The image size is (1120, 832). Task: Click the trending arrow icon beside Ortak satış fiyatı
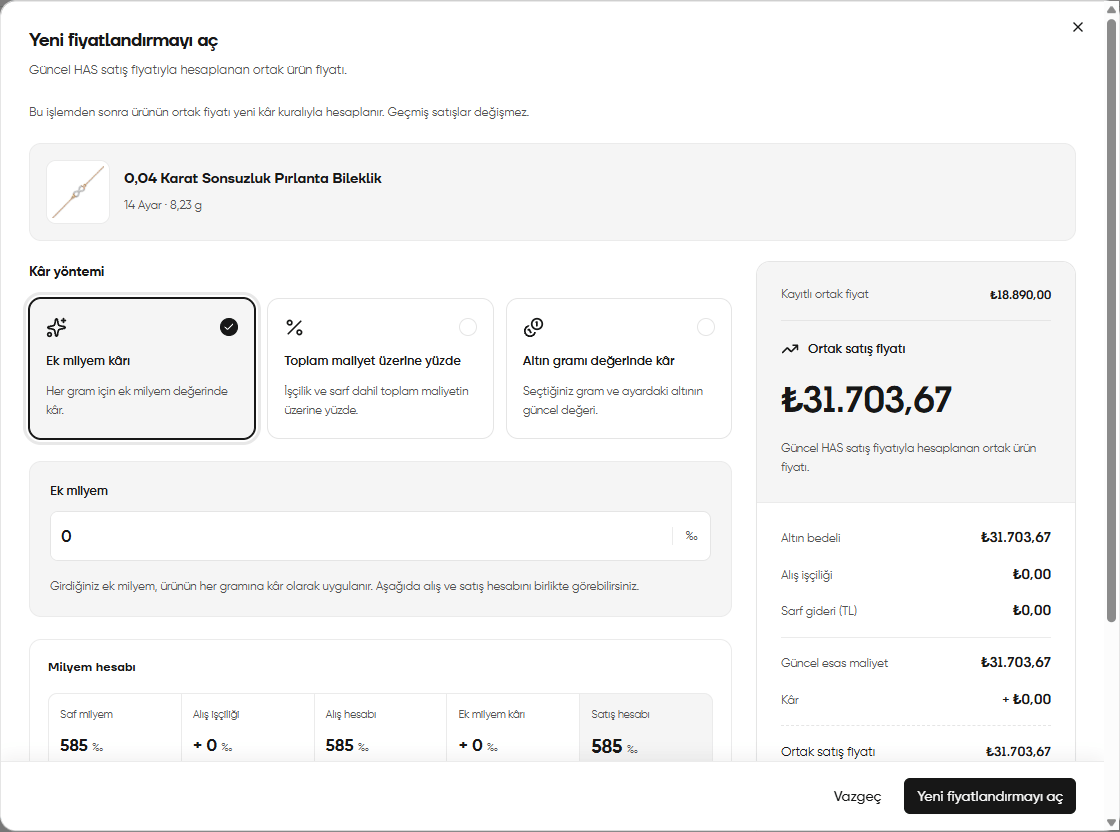pyautogui.click(x=789, y=349)
